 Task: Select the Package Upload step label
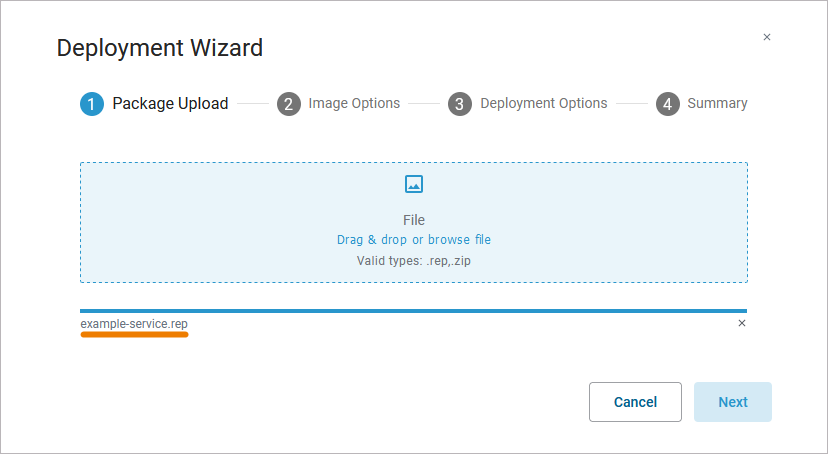(170, 103)
